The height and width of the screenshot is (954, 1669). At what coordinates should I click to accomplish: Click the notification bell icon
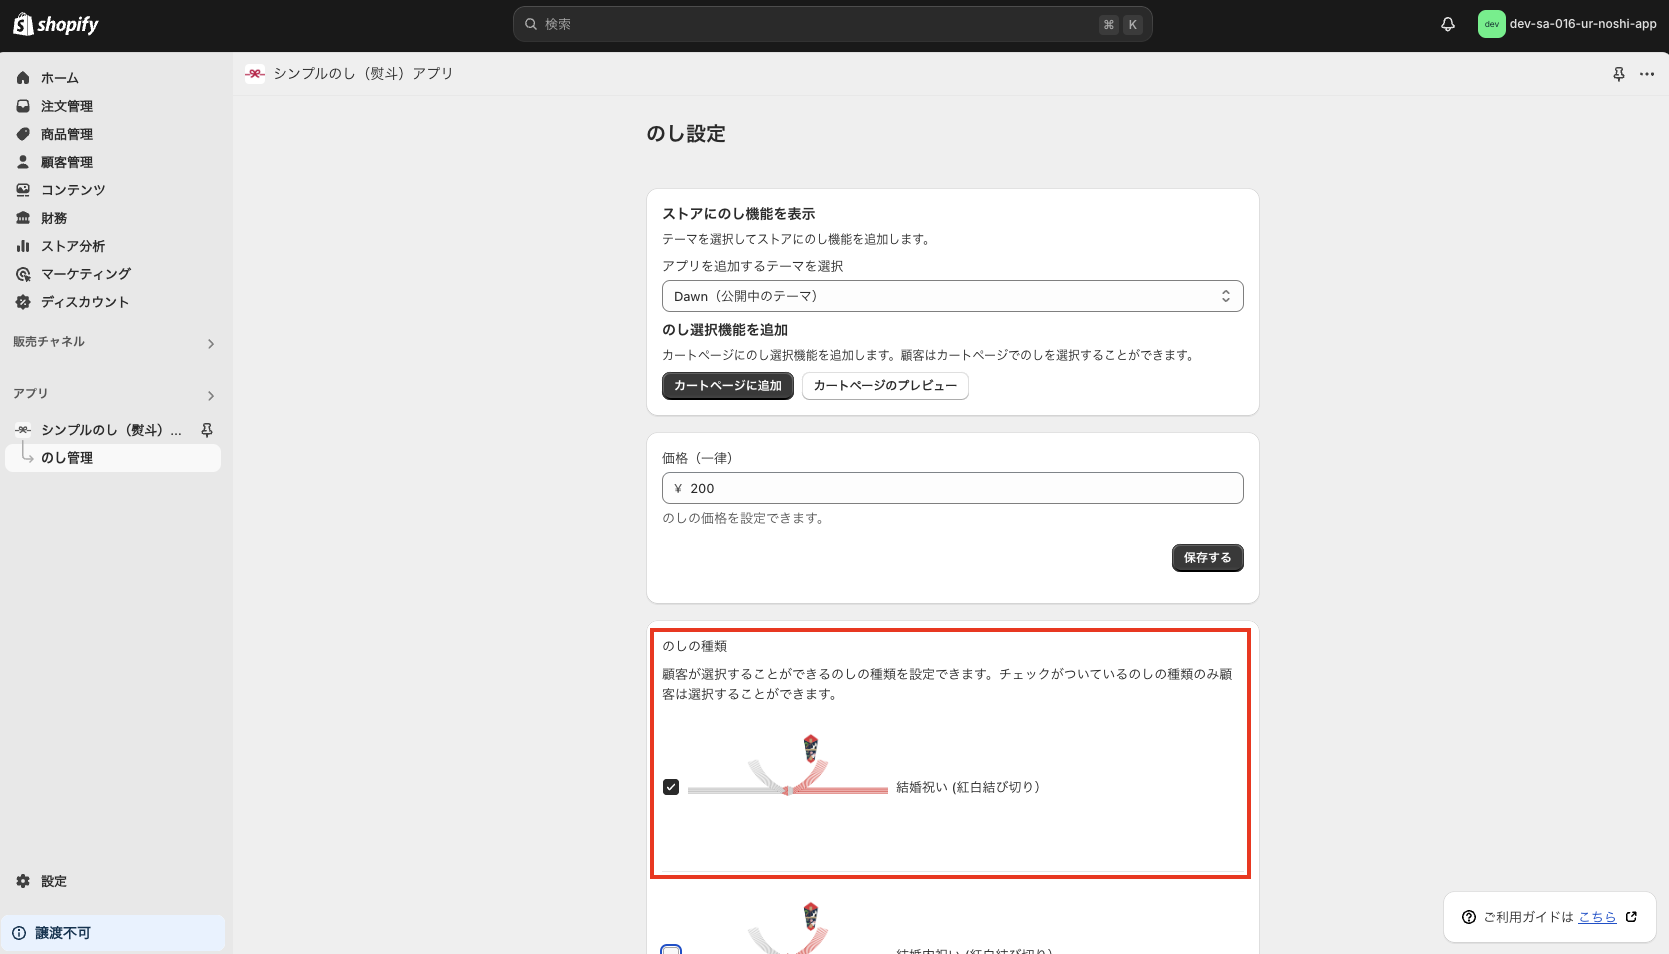click(1447, 23)
